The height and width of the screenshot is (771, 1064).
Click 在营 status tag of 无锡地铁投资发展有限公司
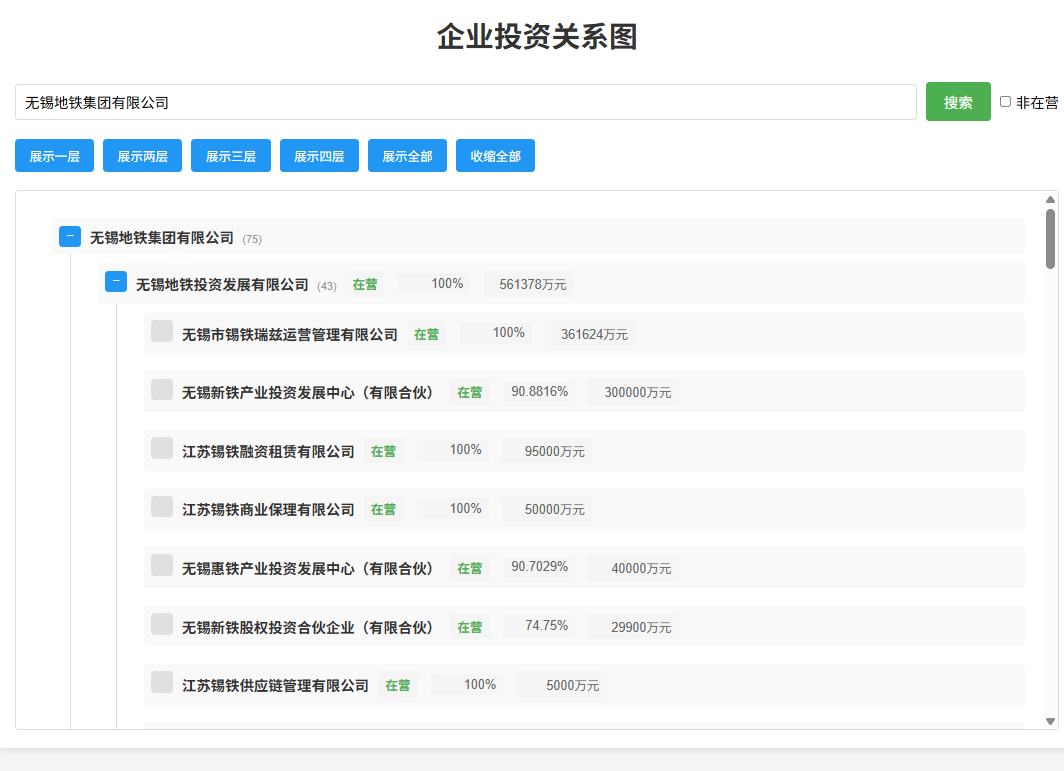(x=365, y=284)
